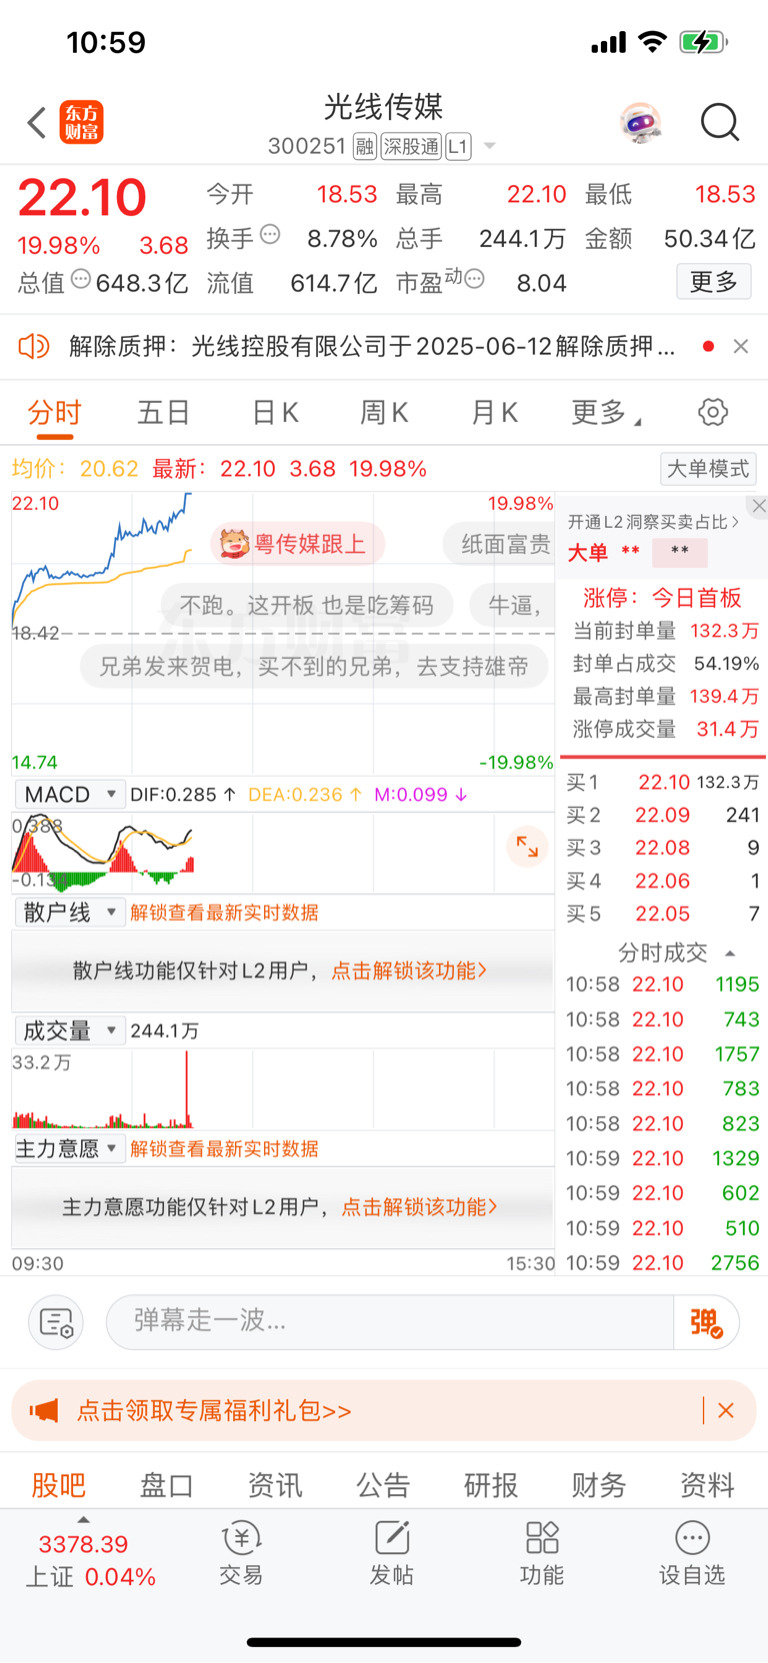The width and height of the screenshot is (768, 1663).
Task: Tap the megaphone gift banner icon
Action: coord(43,1411)
